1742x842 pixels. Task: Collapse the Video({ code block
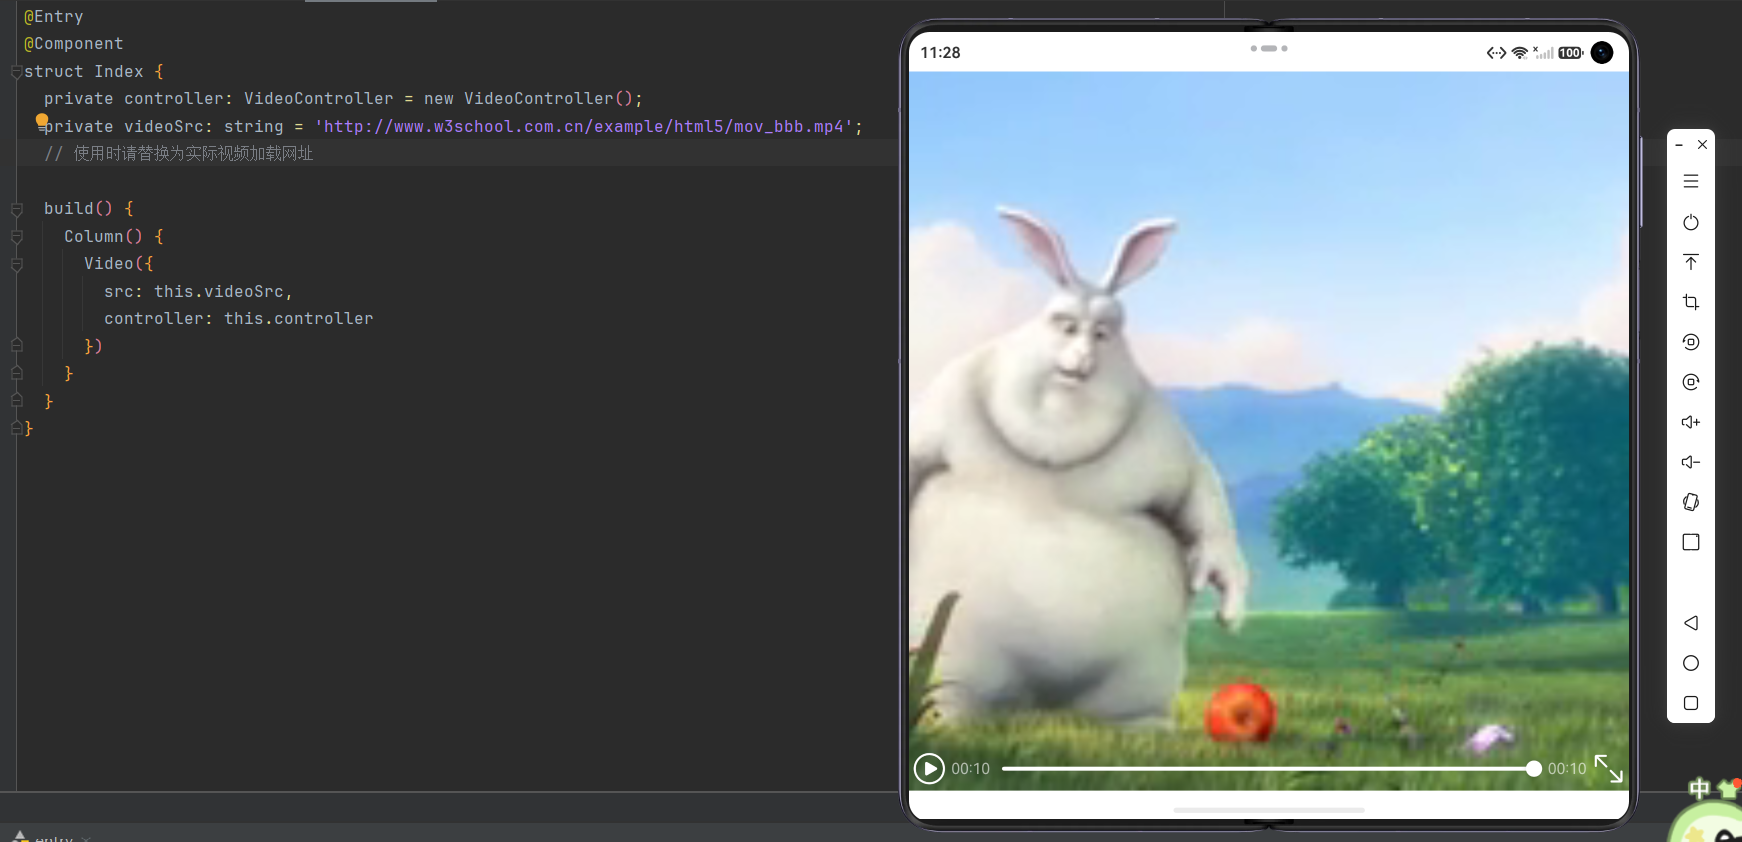pyautogui.click(x=16, y=264)
